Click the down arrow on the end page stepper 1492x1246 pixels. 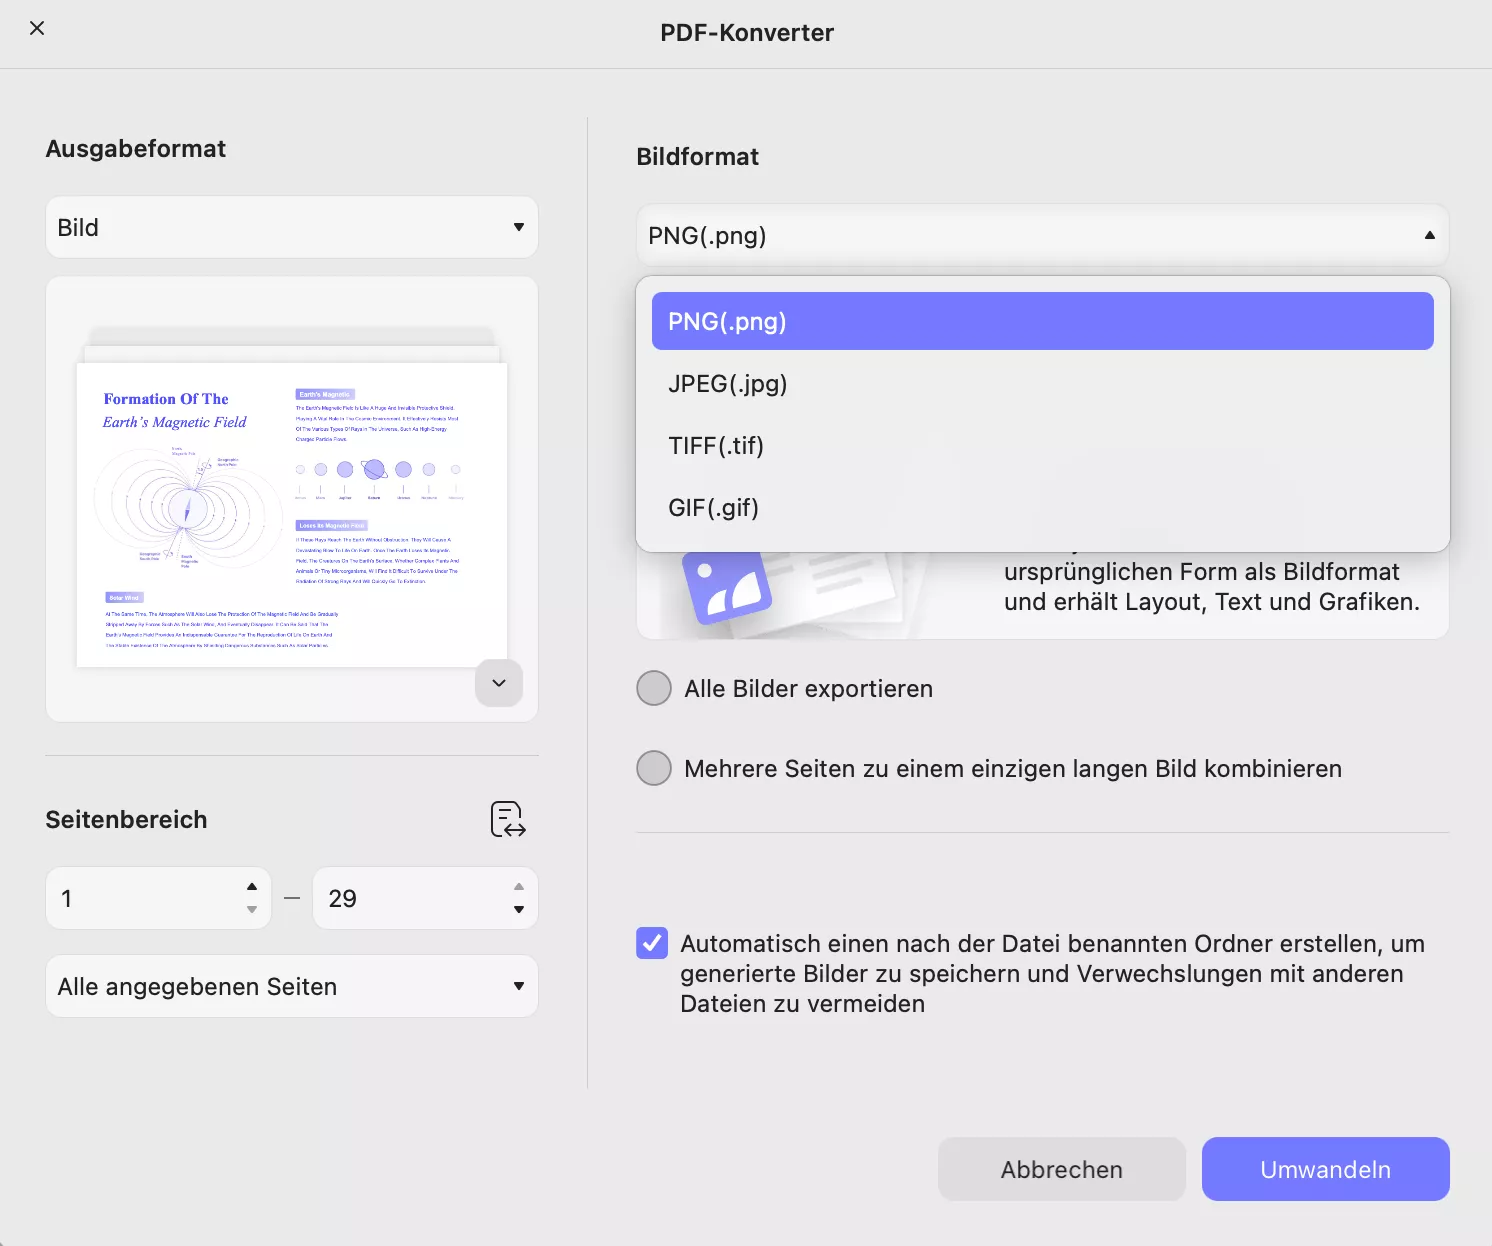(518, 910)
